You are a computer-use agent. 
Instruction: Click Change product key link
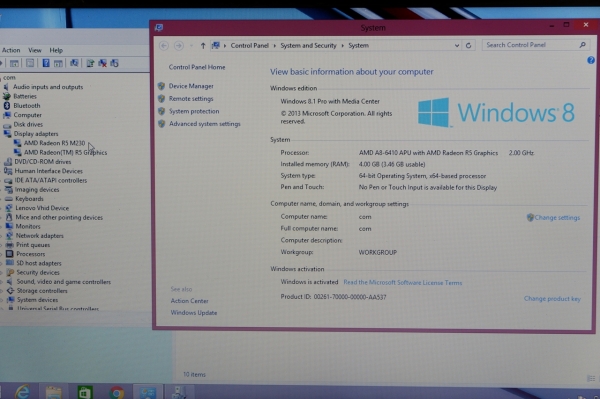552,299
